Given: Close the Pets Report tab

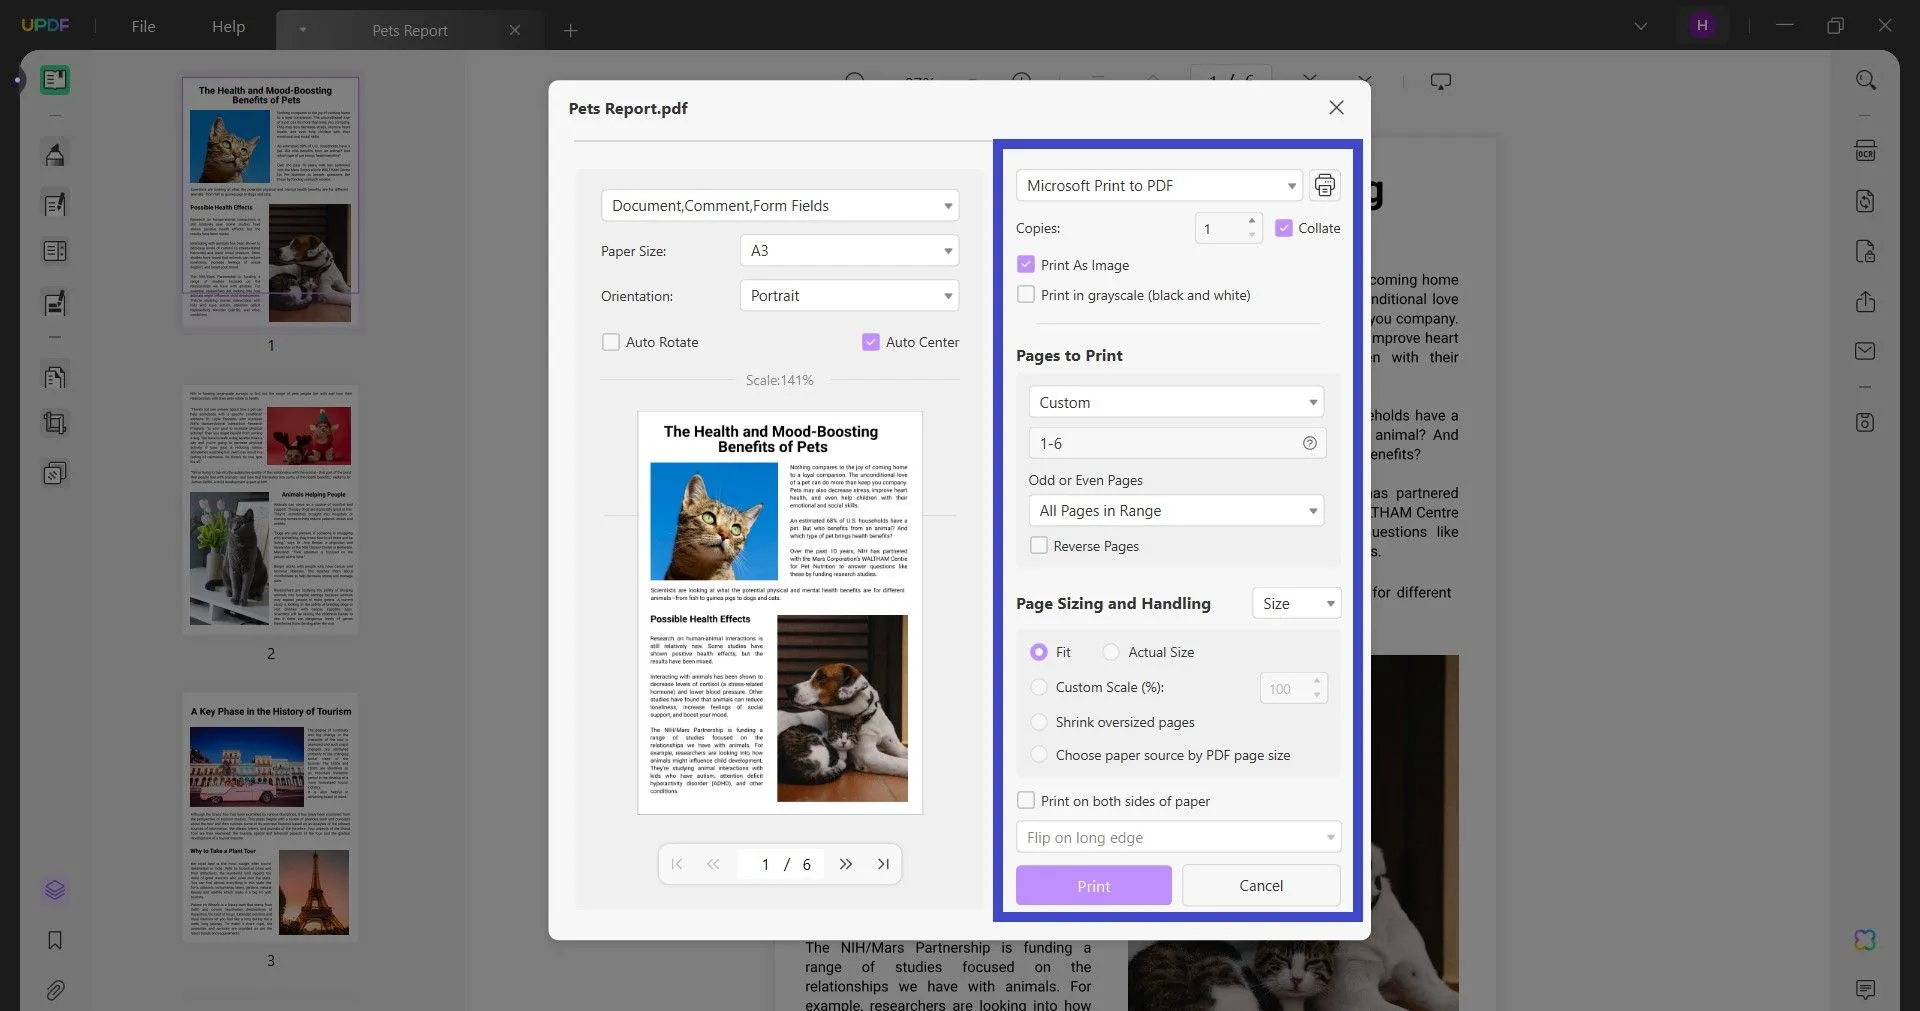Looking at the screenshot, I should 515,30.
